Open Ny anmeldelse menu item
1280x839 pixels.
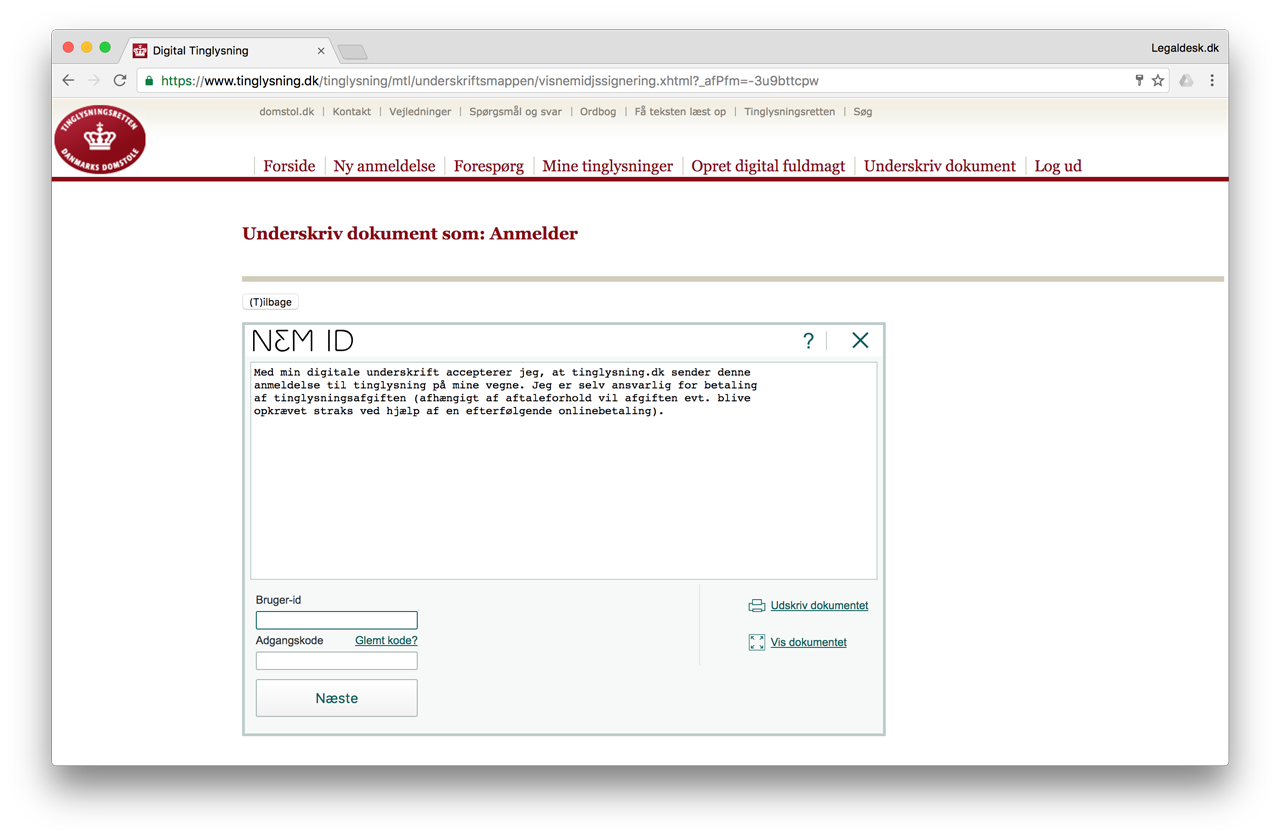pos(384,166)
